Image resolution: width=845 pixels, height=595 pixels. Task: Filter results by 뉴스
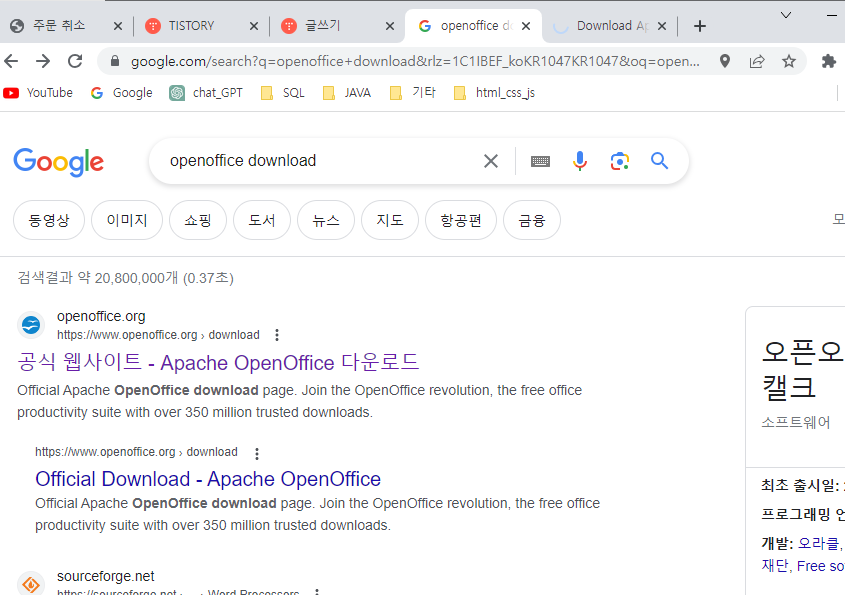click(x=326, y=220)
